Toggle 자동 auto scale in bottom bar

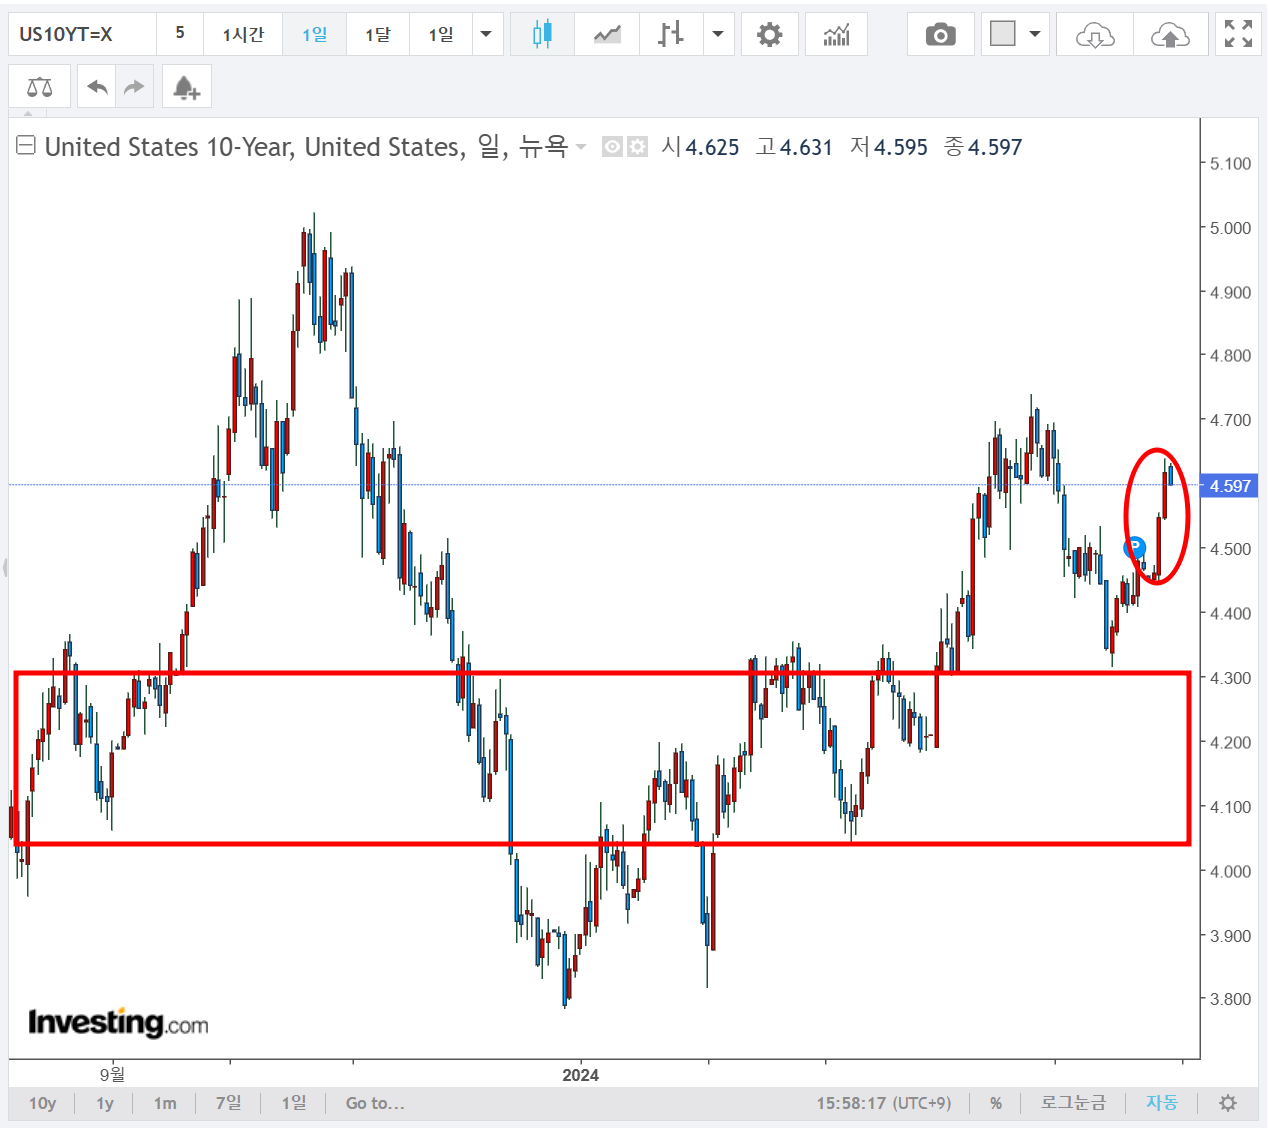[x=1161, y=1103]
